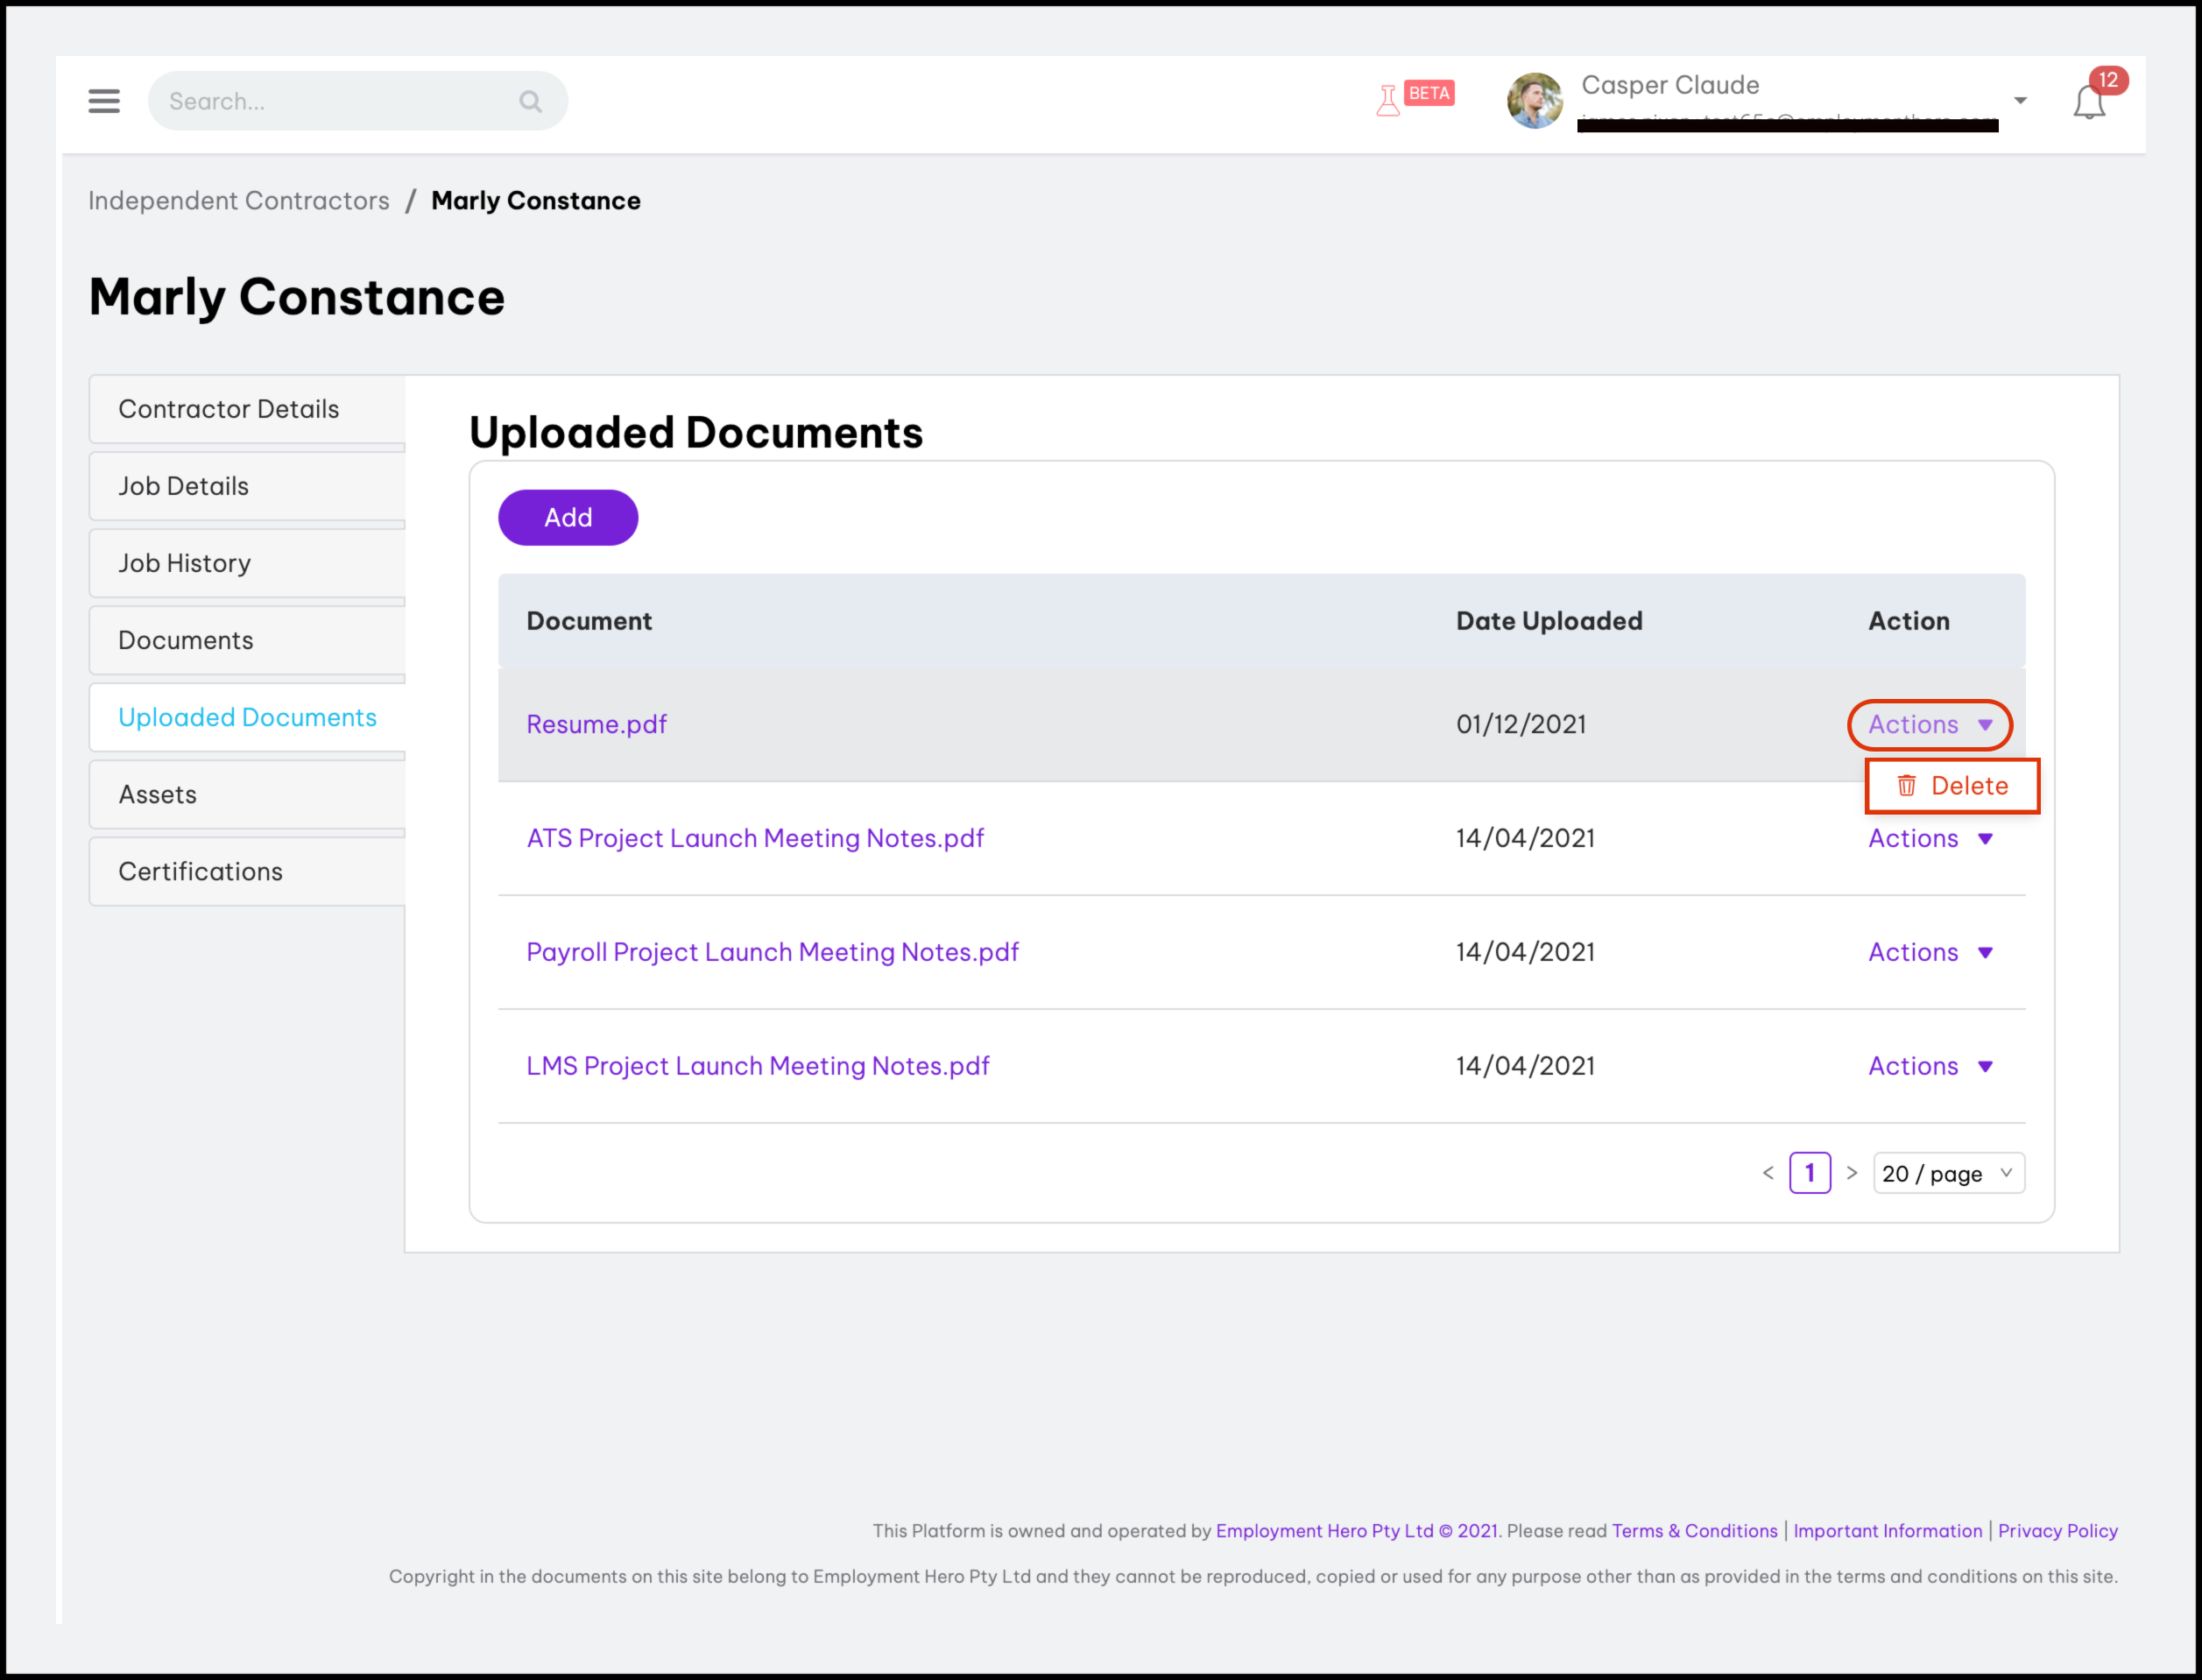
Task: Open the Resume.pdf document link
Action: 596,724
